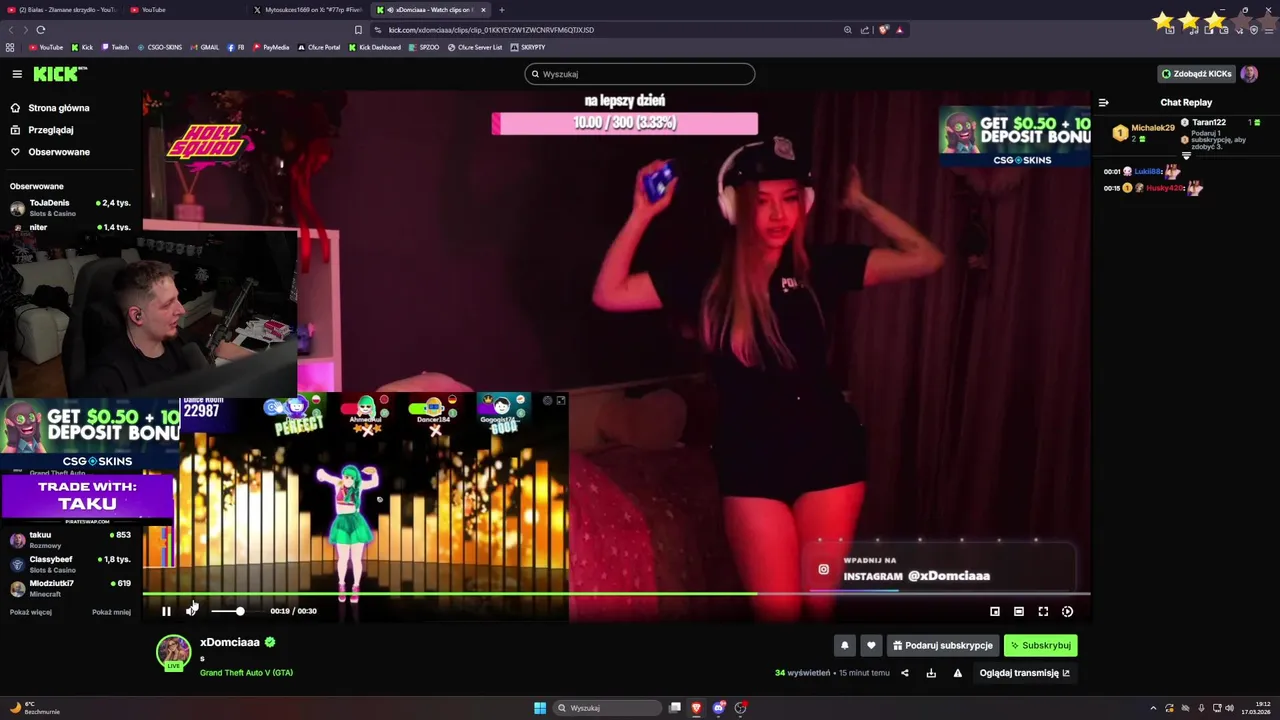This screenshot has width=1280, height=720.
Task: Report this clip with warning icon
Action: point(957,673)
